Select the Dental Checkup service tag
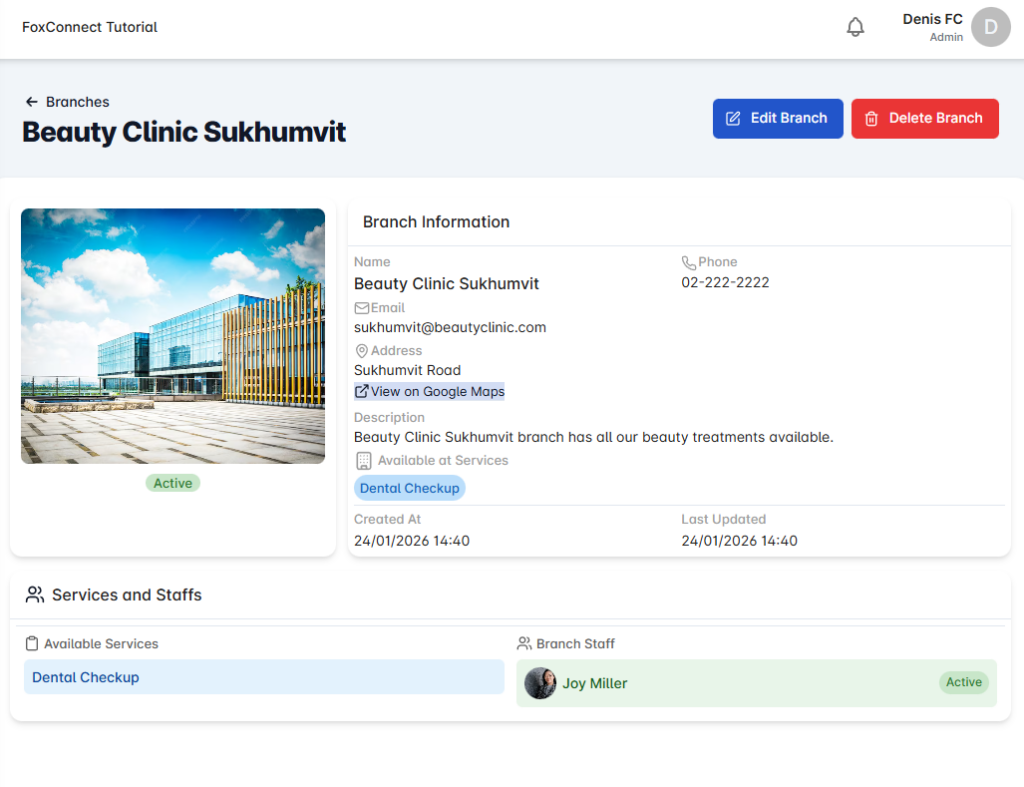This screenshot has height=787, width=1024. pos(410,488)
